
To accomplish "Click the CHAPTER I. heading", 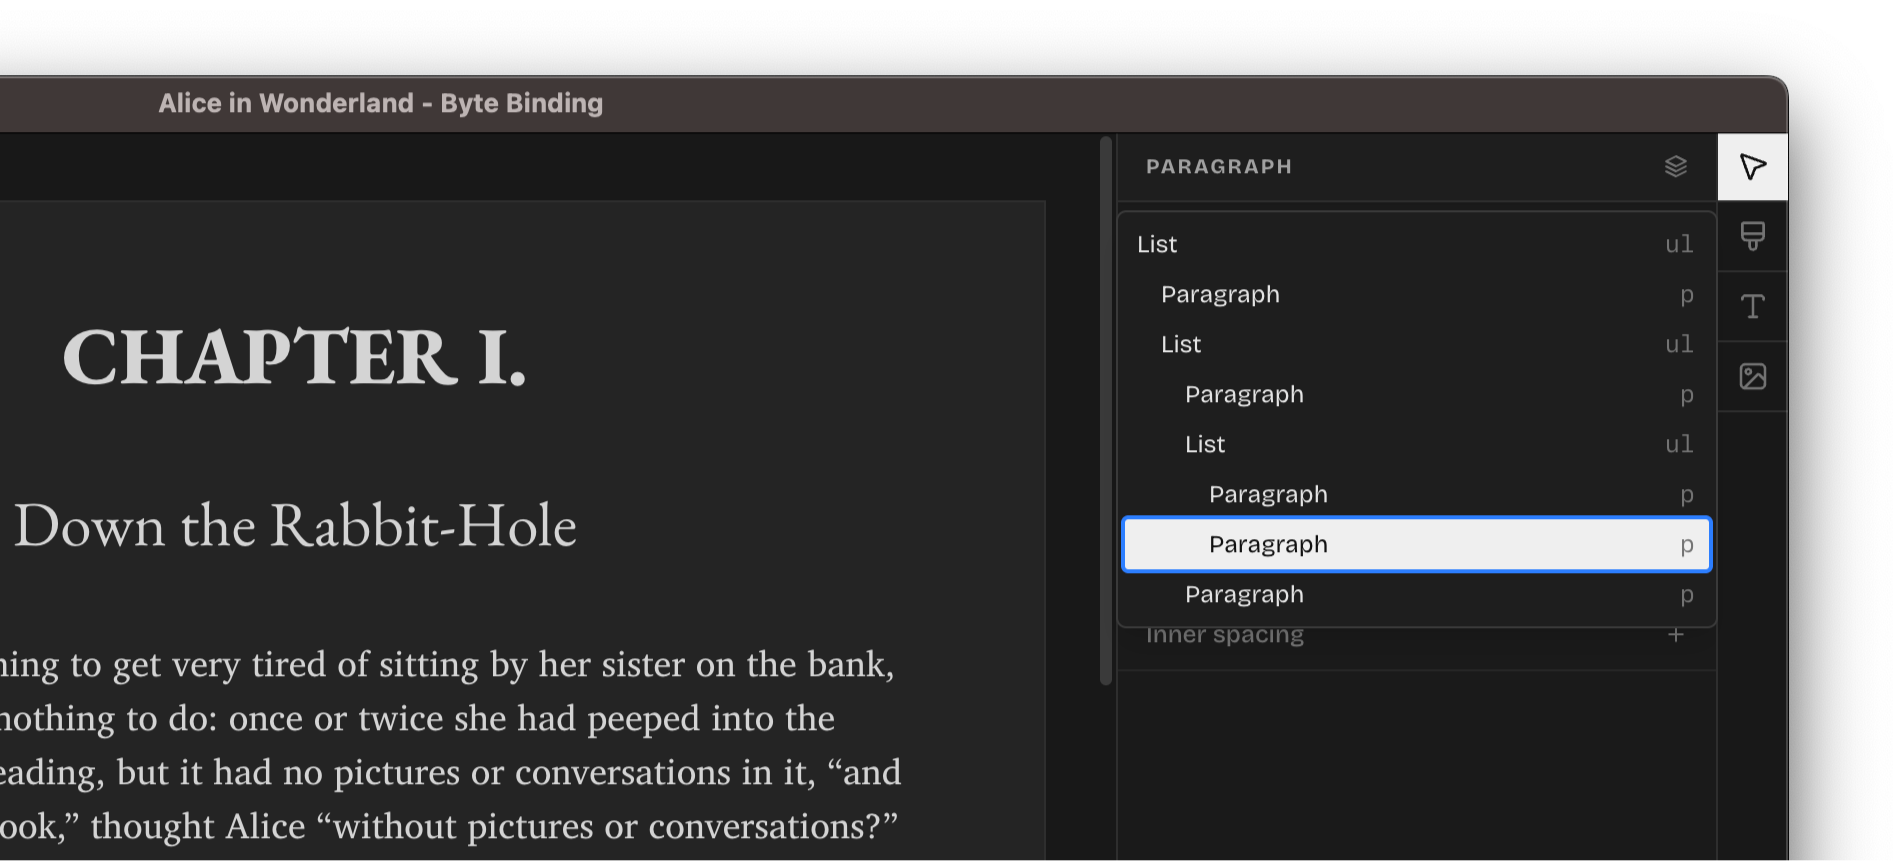I will pos(294,357).
